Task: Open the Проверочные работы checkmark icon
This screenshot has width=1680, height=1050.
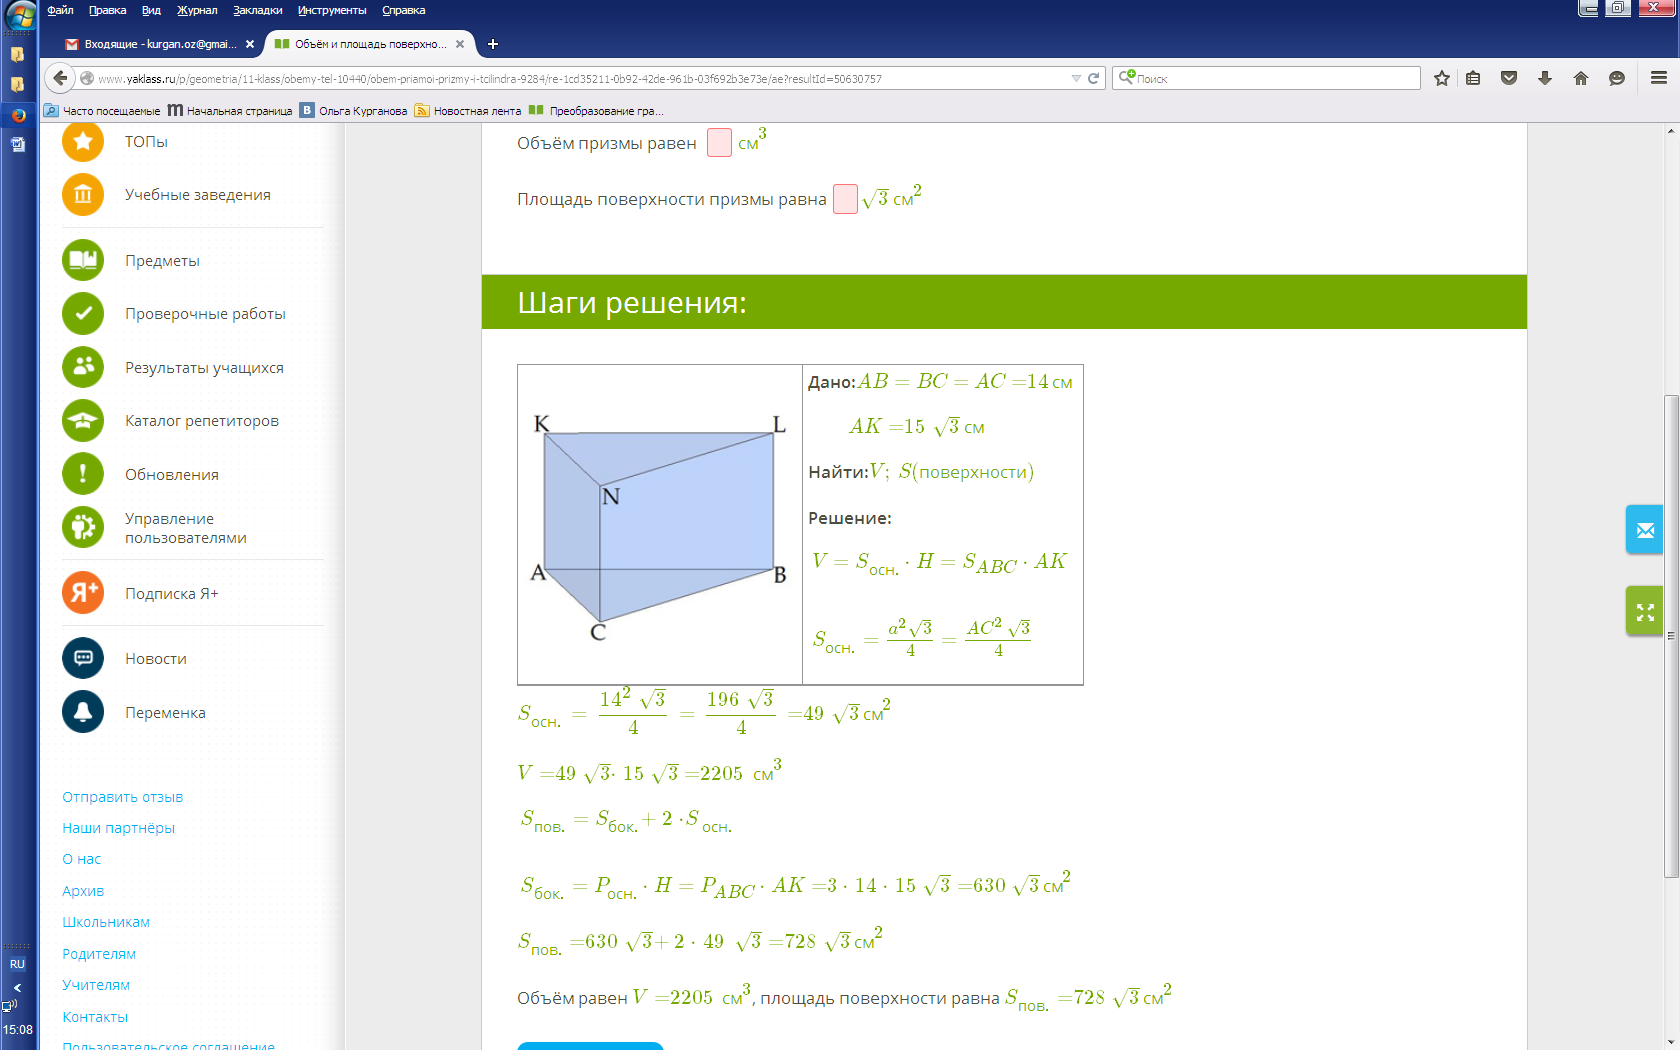Action: 83,314
